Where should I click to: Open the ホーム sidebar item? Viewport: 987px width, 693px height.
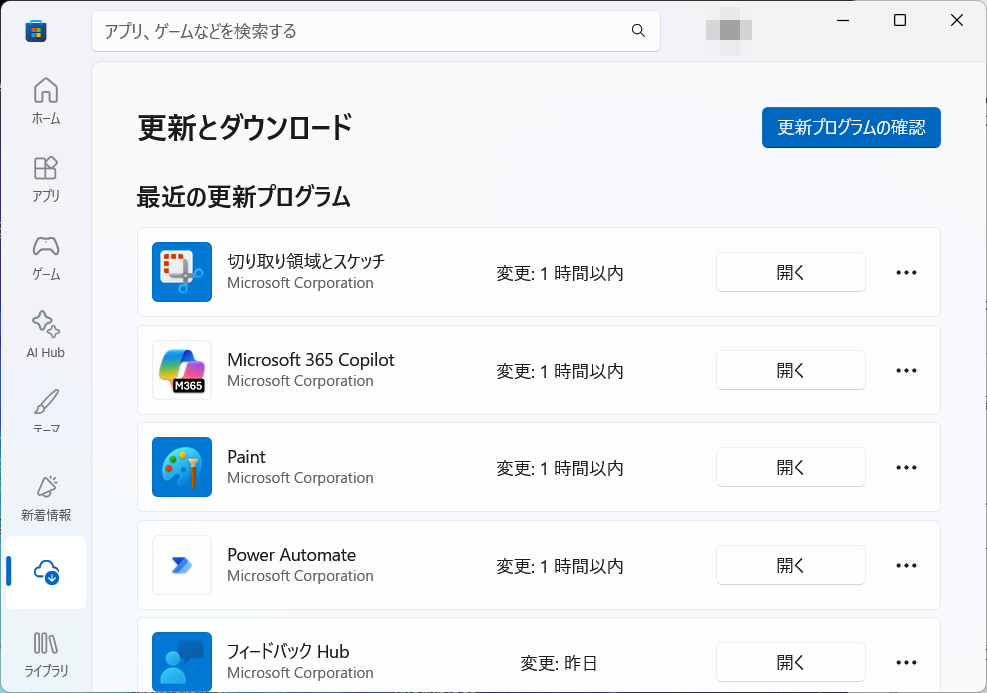(46, 101)
